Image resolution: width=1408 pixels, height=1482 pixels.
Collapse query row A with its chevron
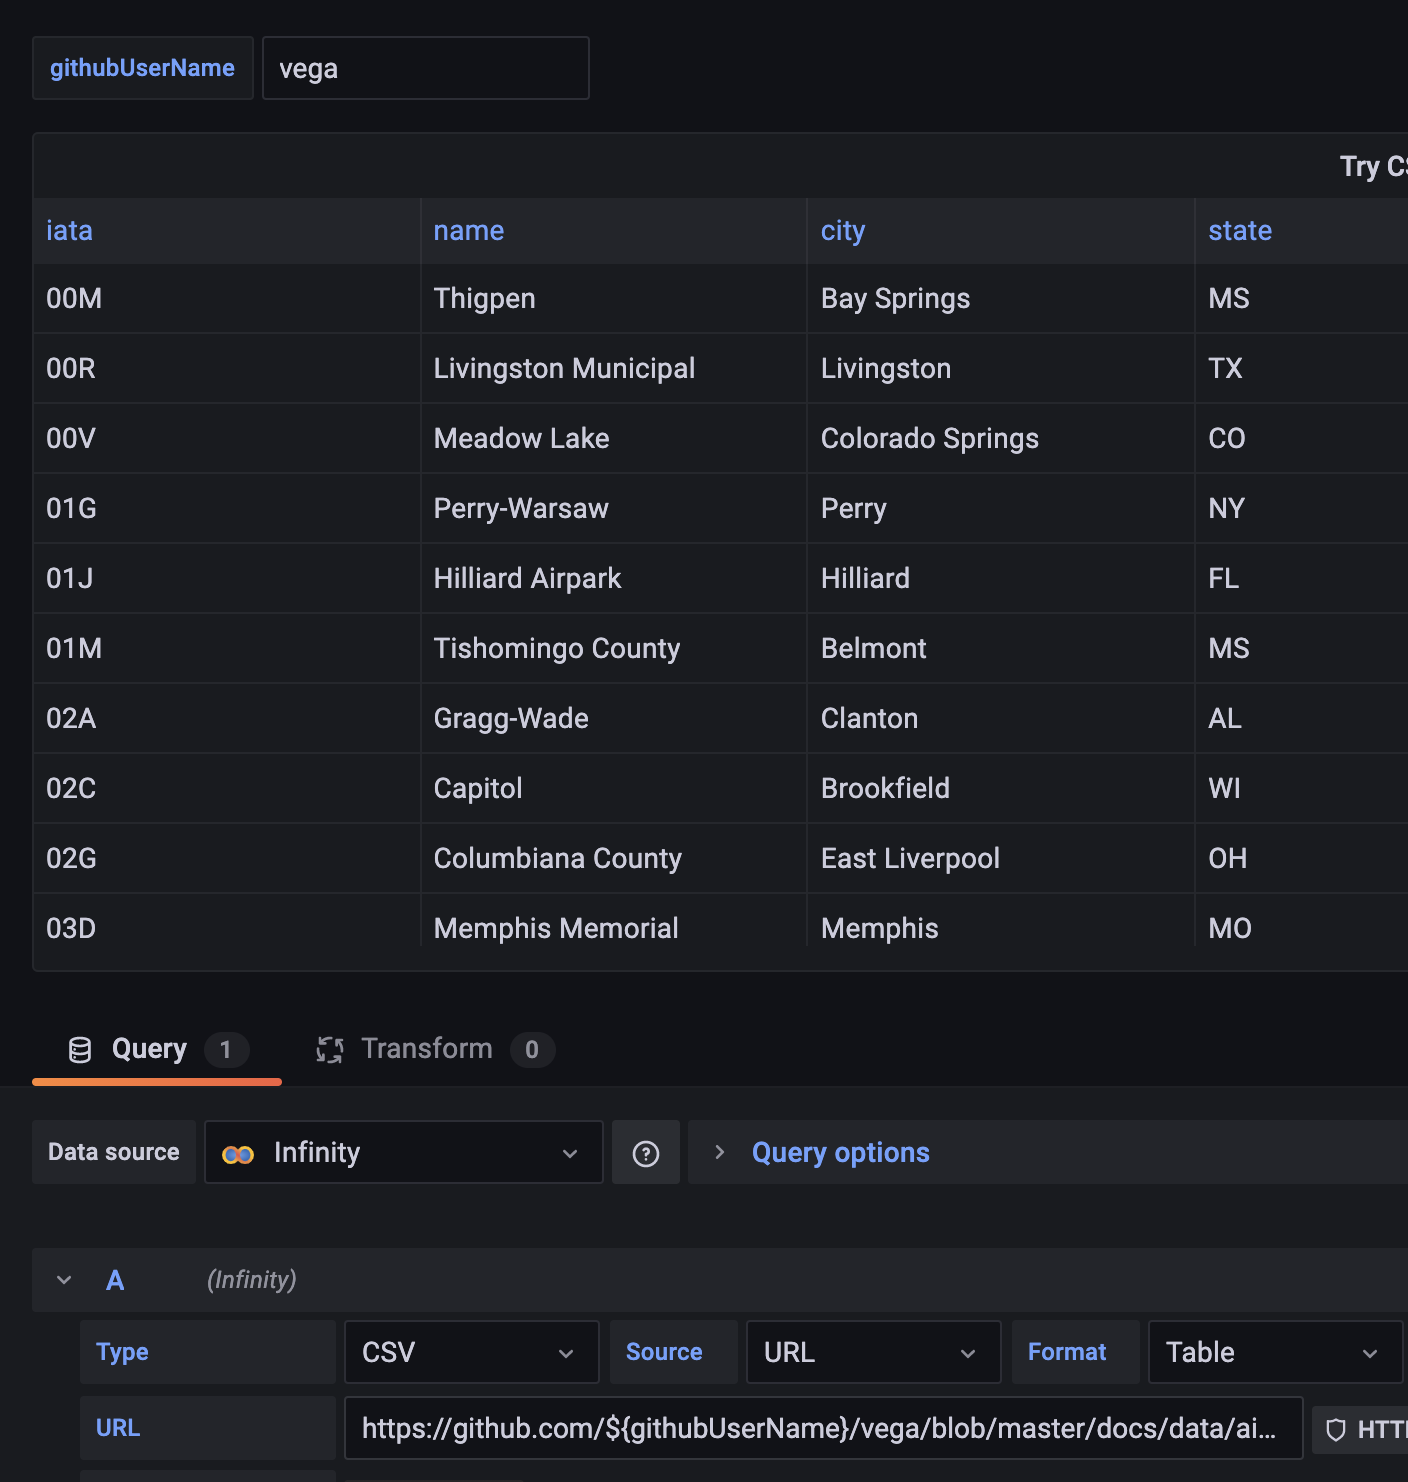[x=64, y=1280]
